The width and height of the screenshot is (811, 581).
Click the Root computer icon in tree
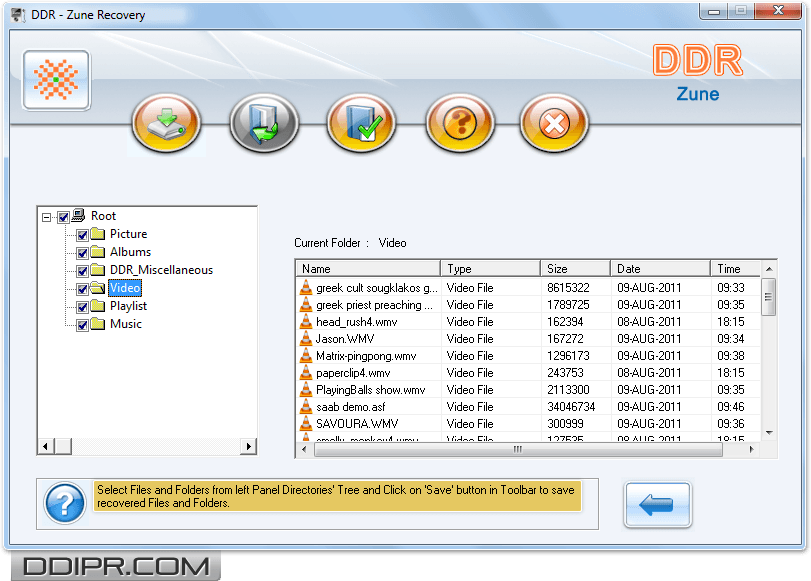point(79,215)
